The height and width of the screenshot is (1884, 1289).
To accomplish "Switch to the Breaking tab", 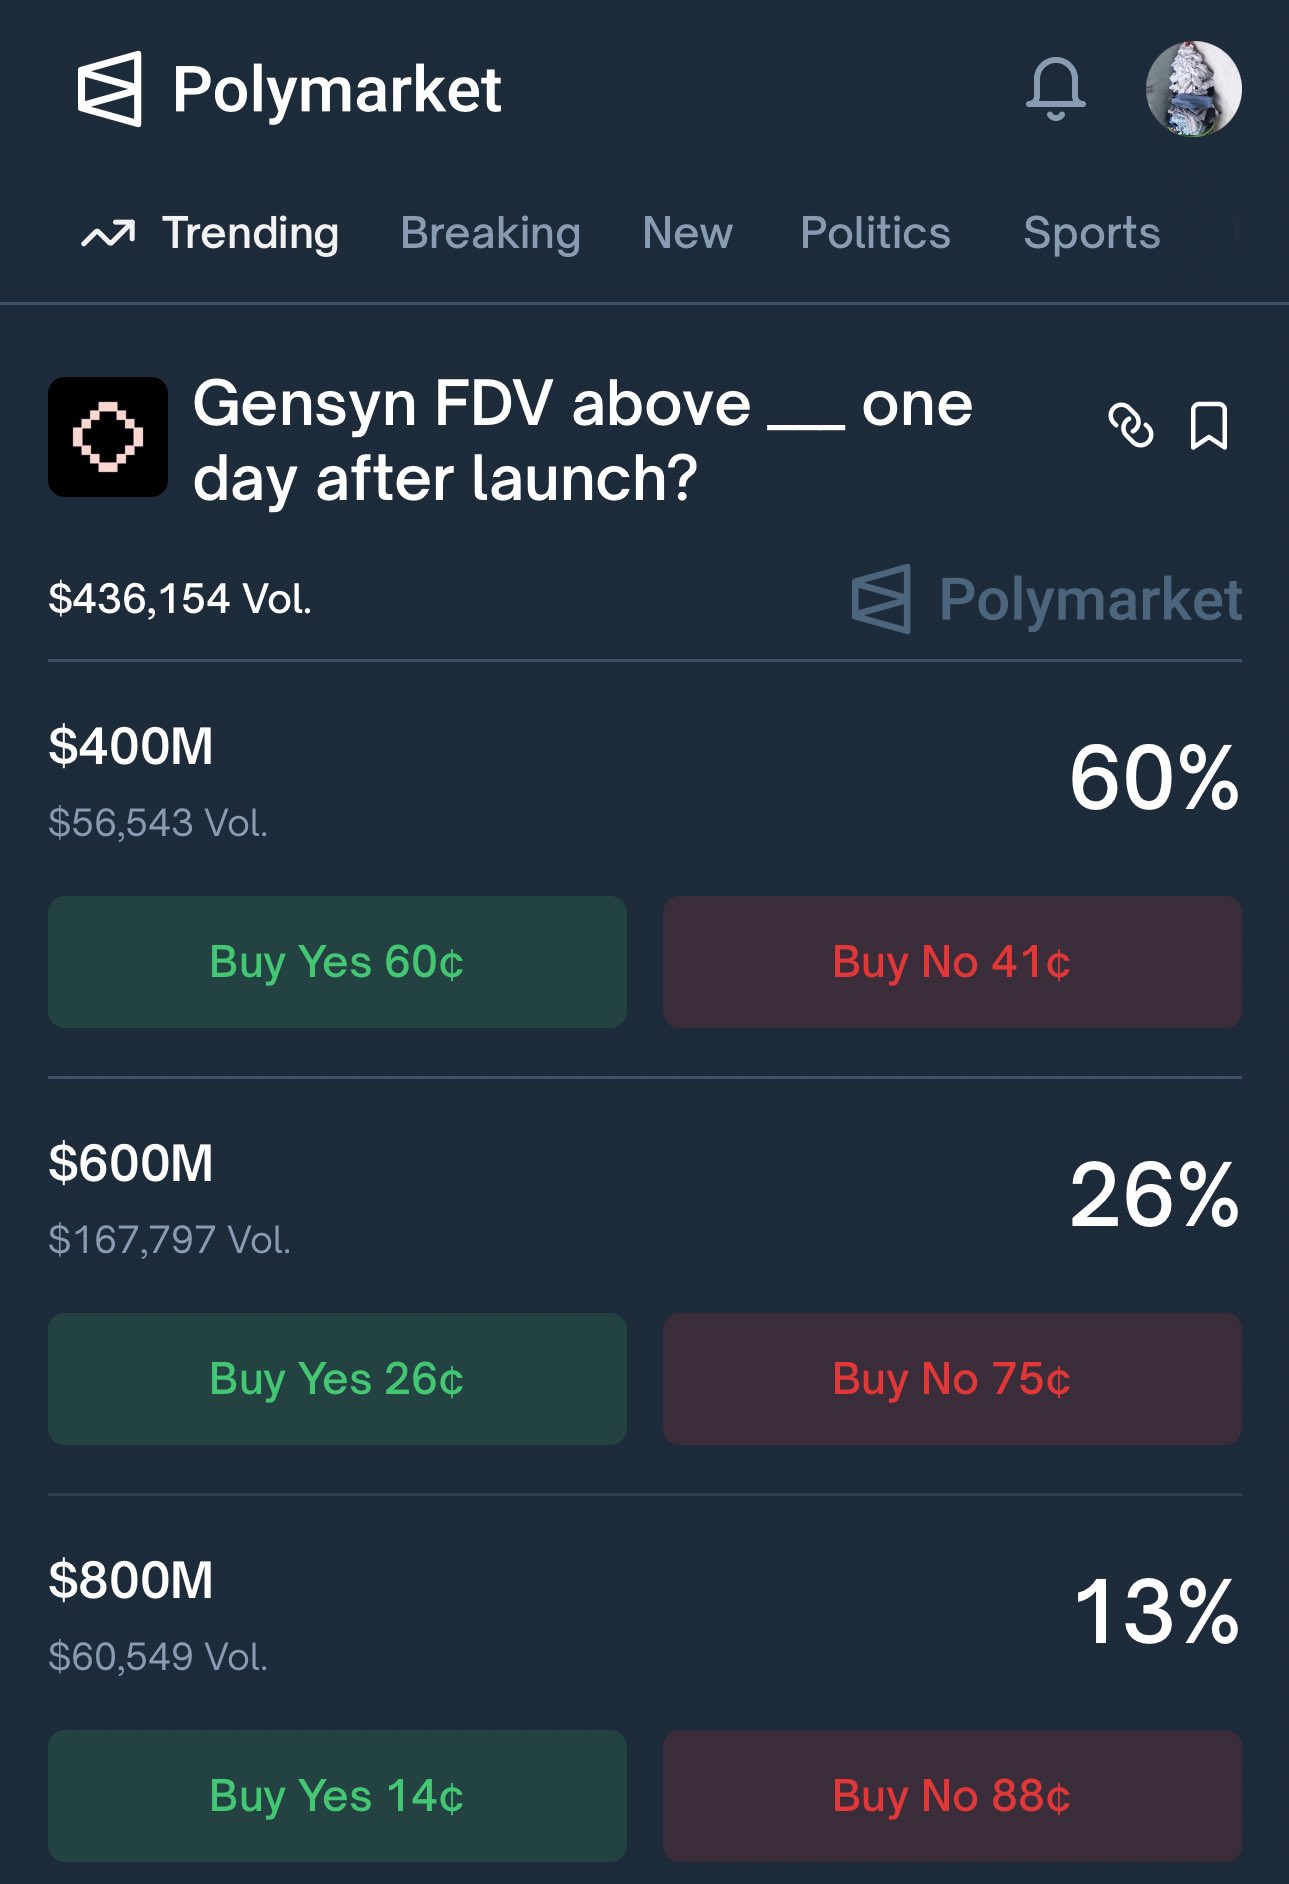I will coord(490,233).
